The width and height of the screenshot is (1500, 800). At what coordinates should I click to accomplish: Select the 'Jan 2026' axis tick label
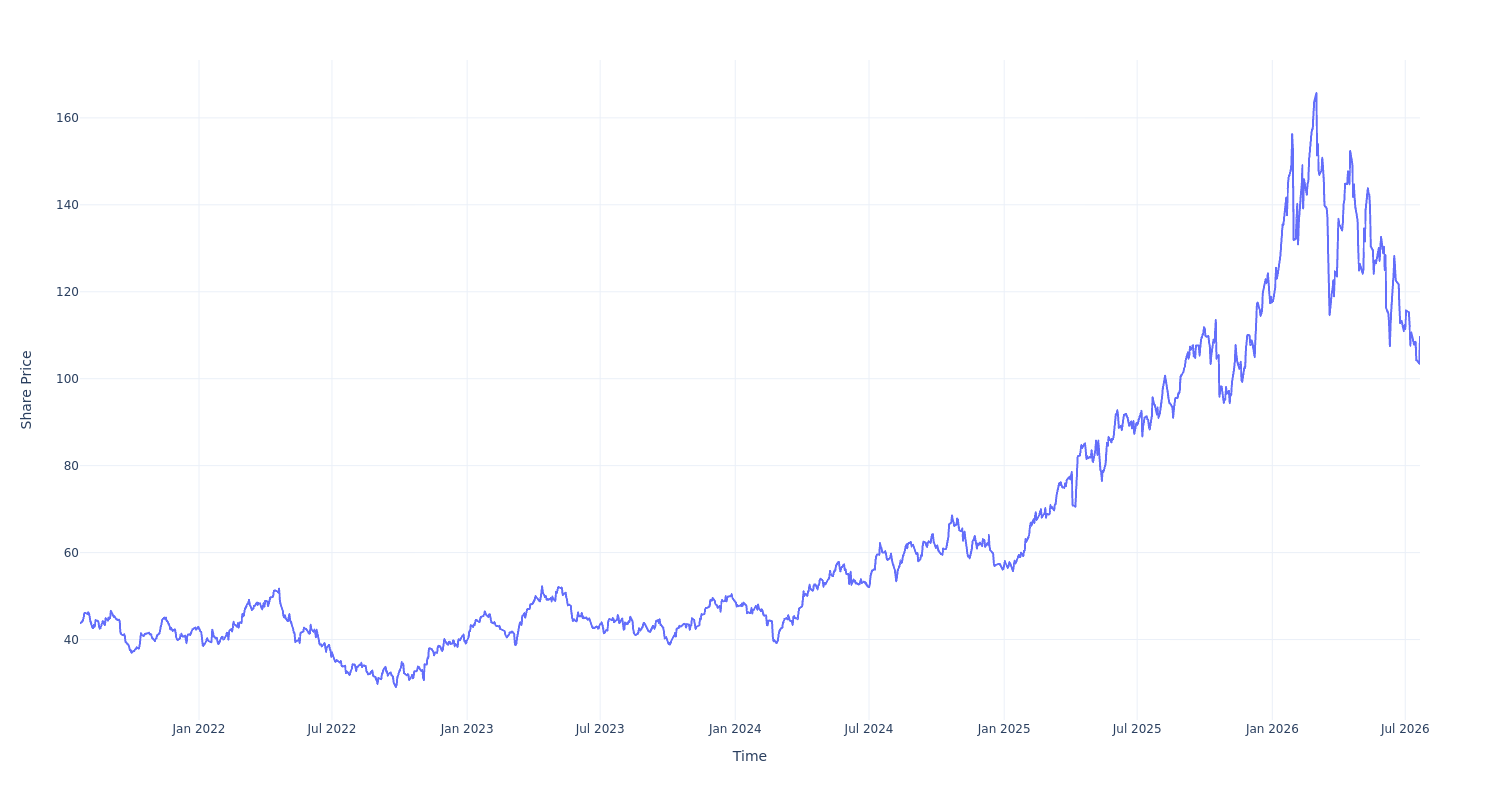pos(1272,729)
